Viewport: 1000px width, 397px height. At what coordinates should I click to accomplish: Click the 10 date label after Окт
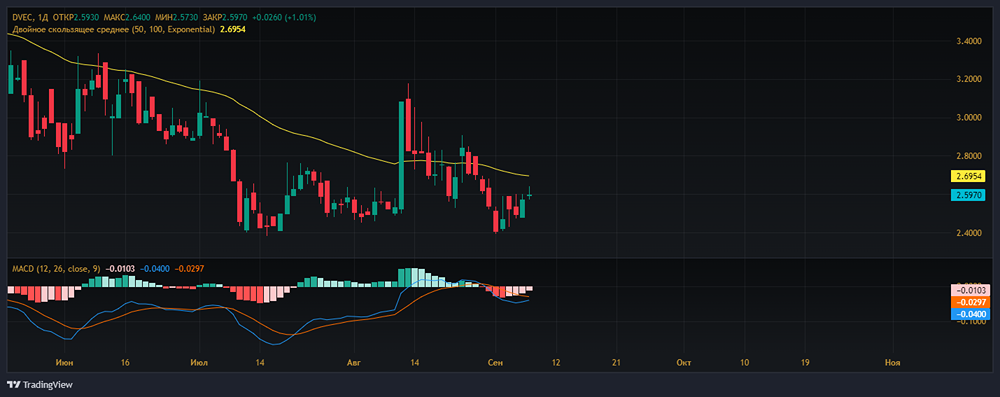tap(744, 363)
